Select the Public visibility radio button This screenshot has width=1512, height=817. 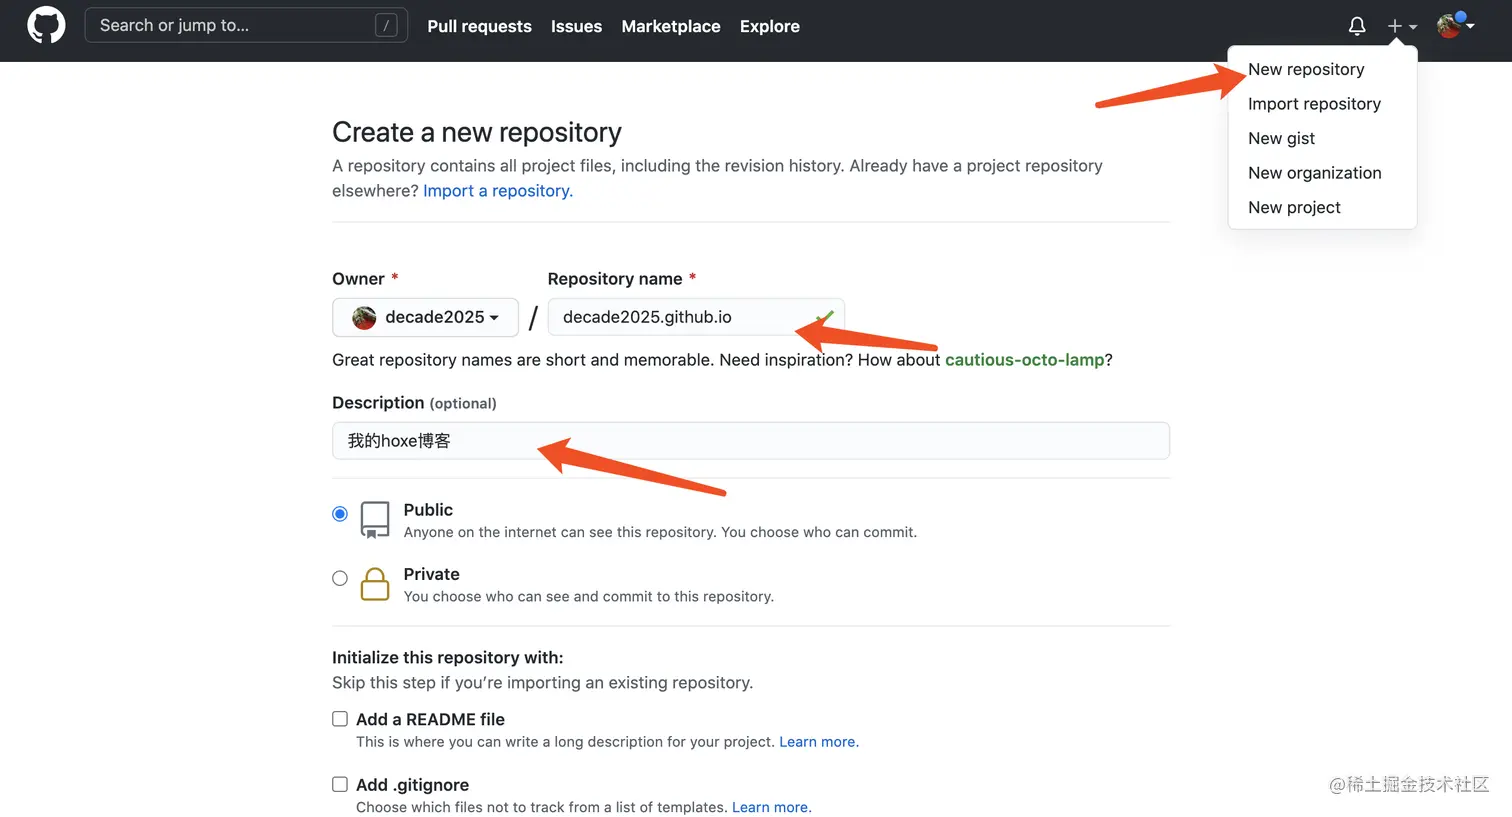click(x=340, y=514)
